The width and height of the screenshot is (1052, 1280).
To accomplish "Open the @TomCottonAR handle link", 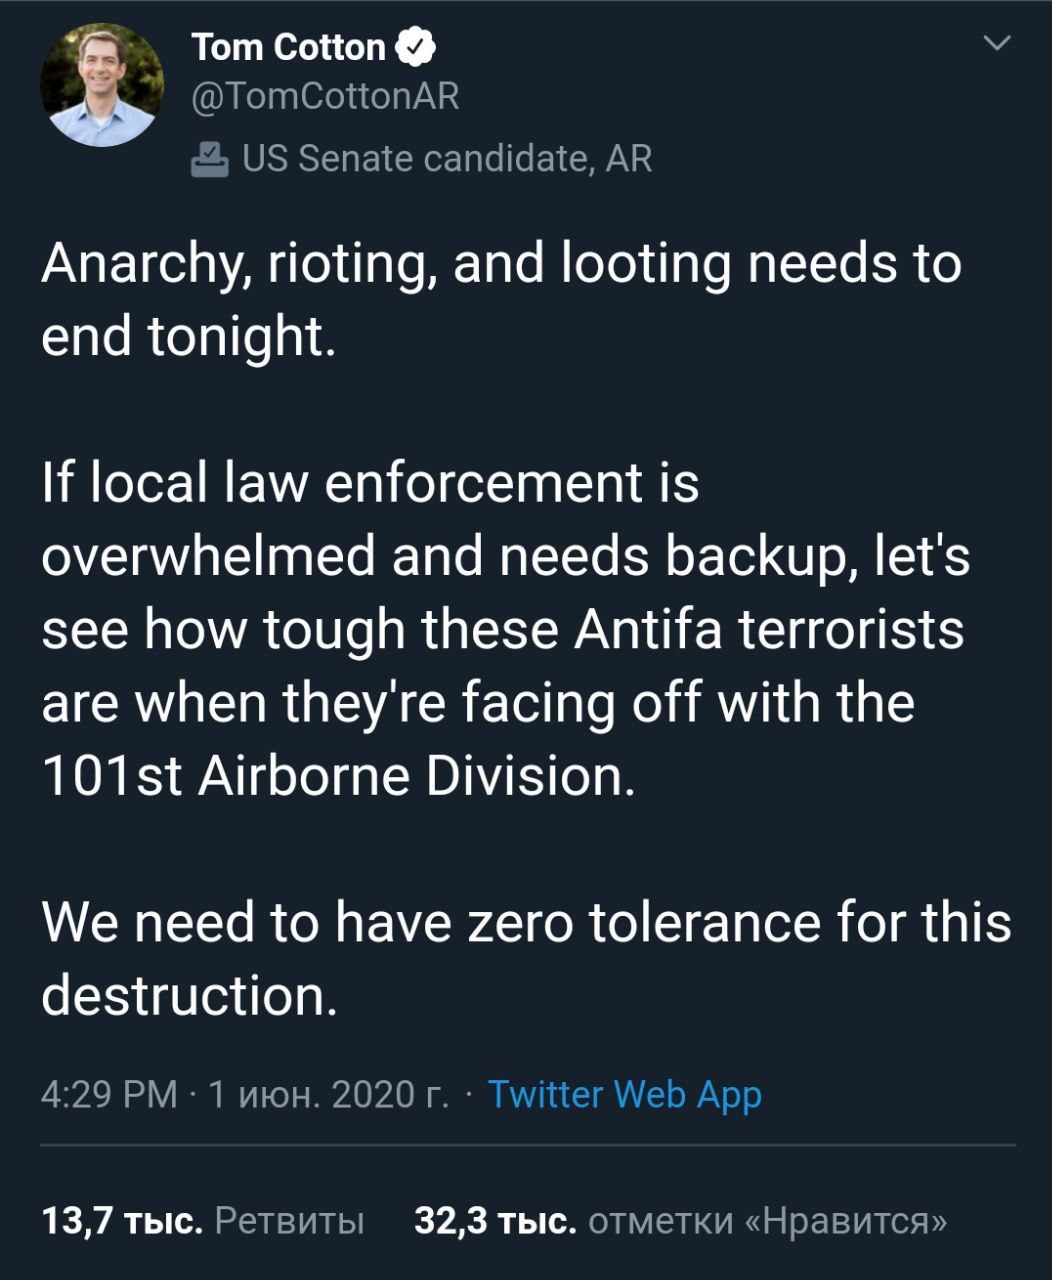I will click(325, 97).
